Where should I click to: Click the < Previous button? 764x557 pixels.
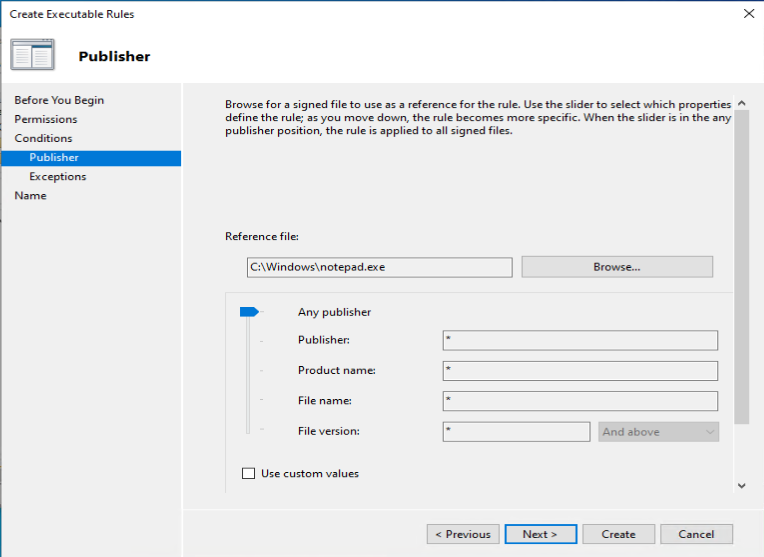click(463, 534)
